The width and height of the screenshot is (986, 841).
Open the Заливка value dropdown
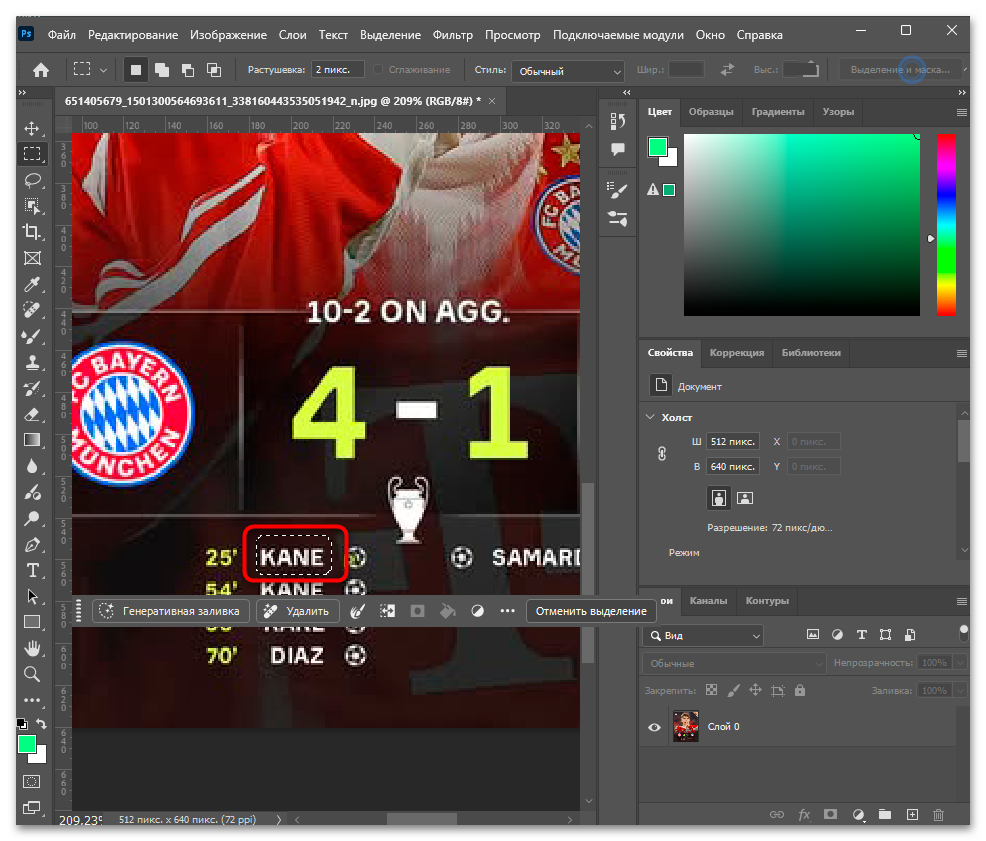pyautogui.click(x=960, y=690)
